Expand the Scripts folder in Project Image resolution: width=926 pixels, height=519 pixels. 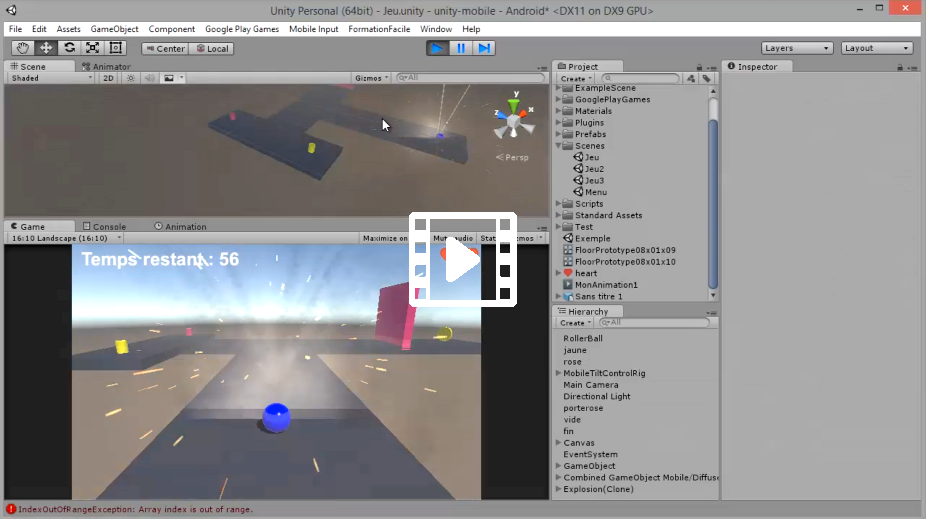click(x=558, y=204)
